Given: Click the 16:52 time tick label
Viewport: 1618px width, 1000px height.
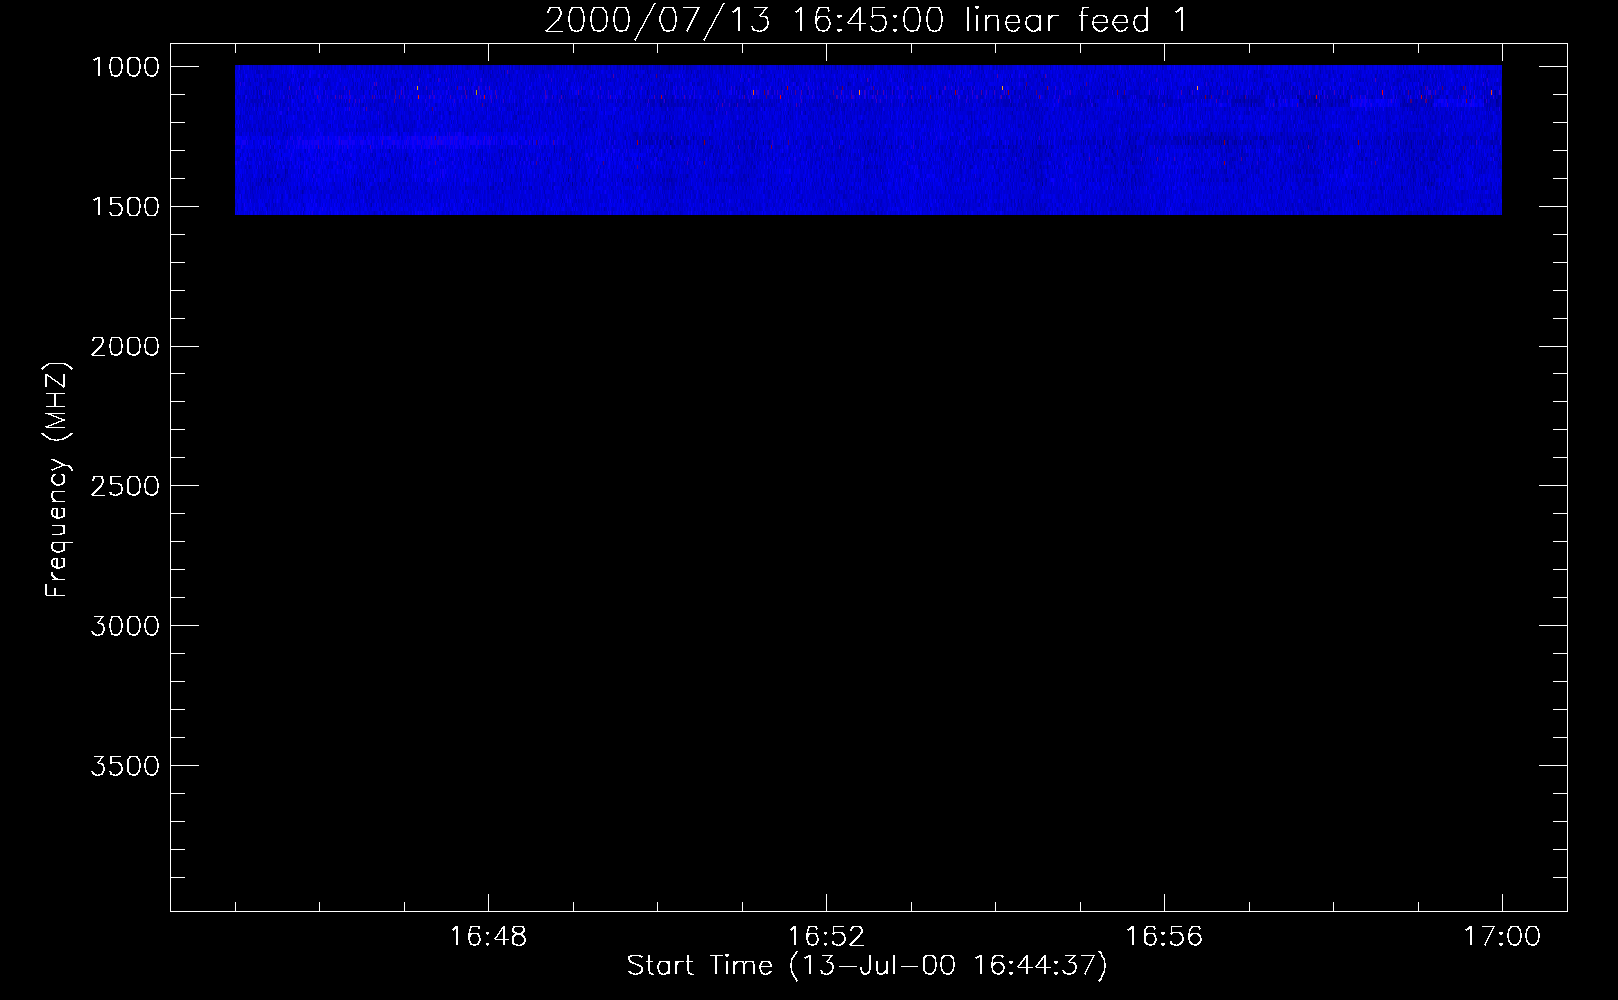Looking at the screenshot, I should (x=826, y=937).
